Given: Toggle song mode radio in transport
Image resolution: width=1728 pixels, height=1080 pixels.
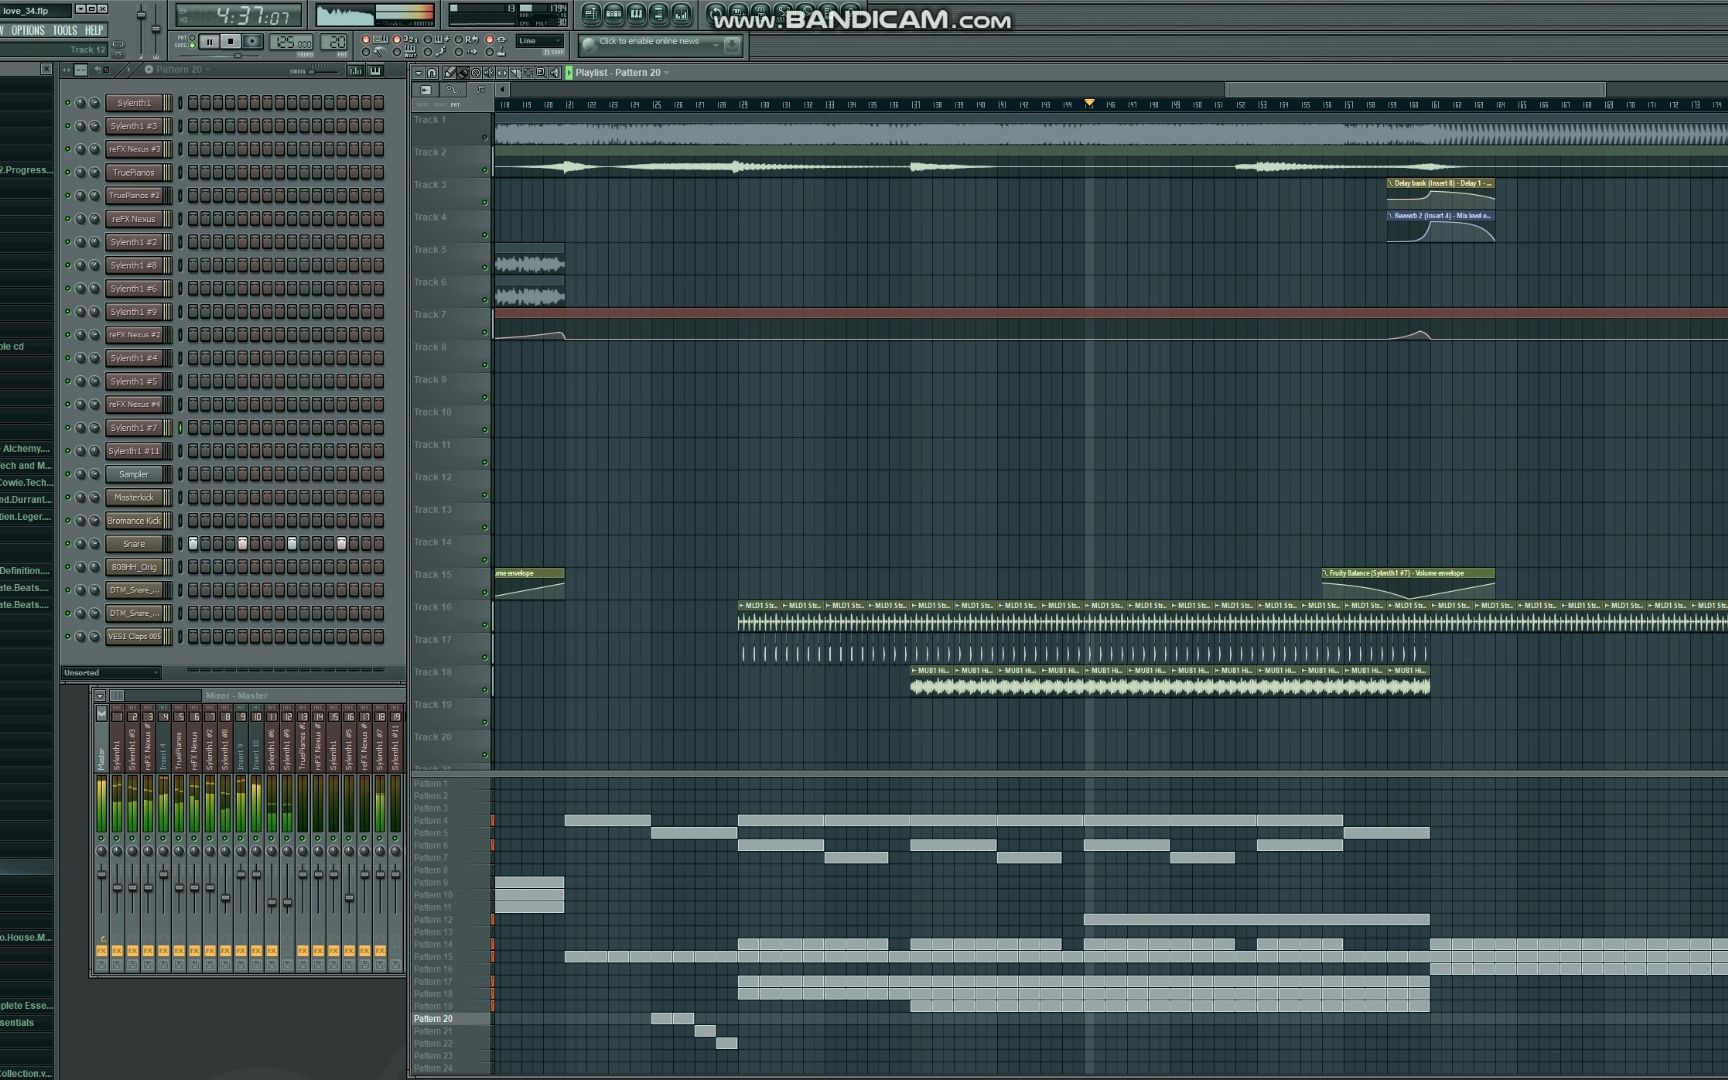Looking at the screenshot, I should point(192,45).
